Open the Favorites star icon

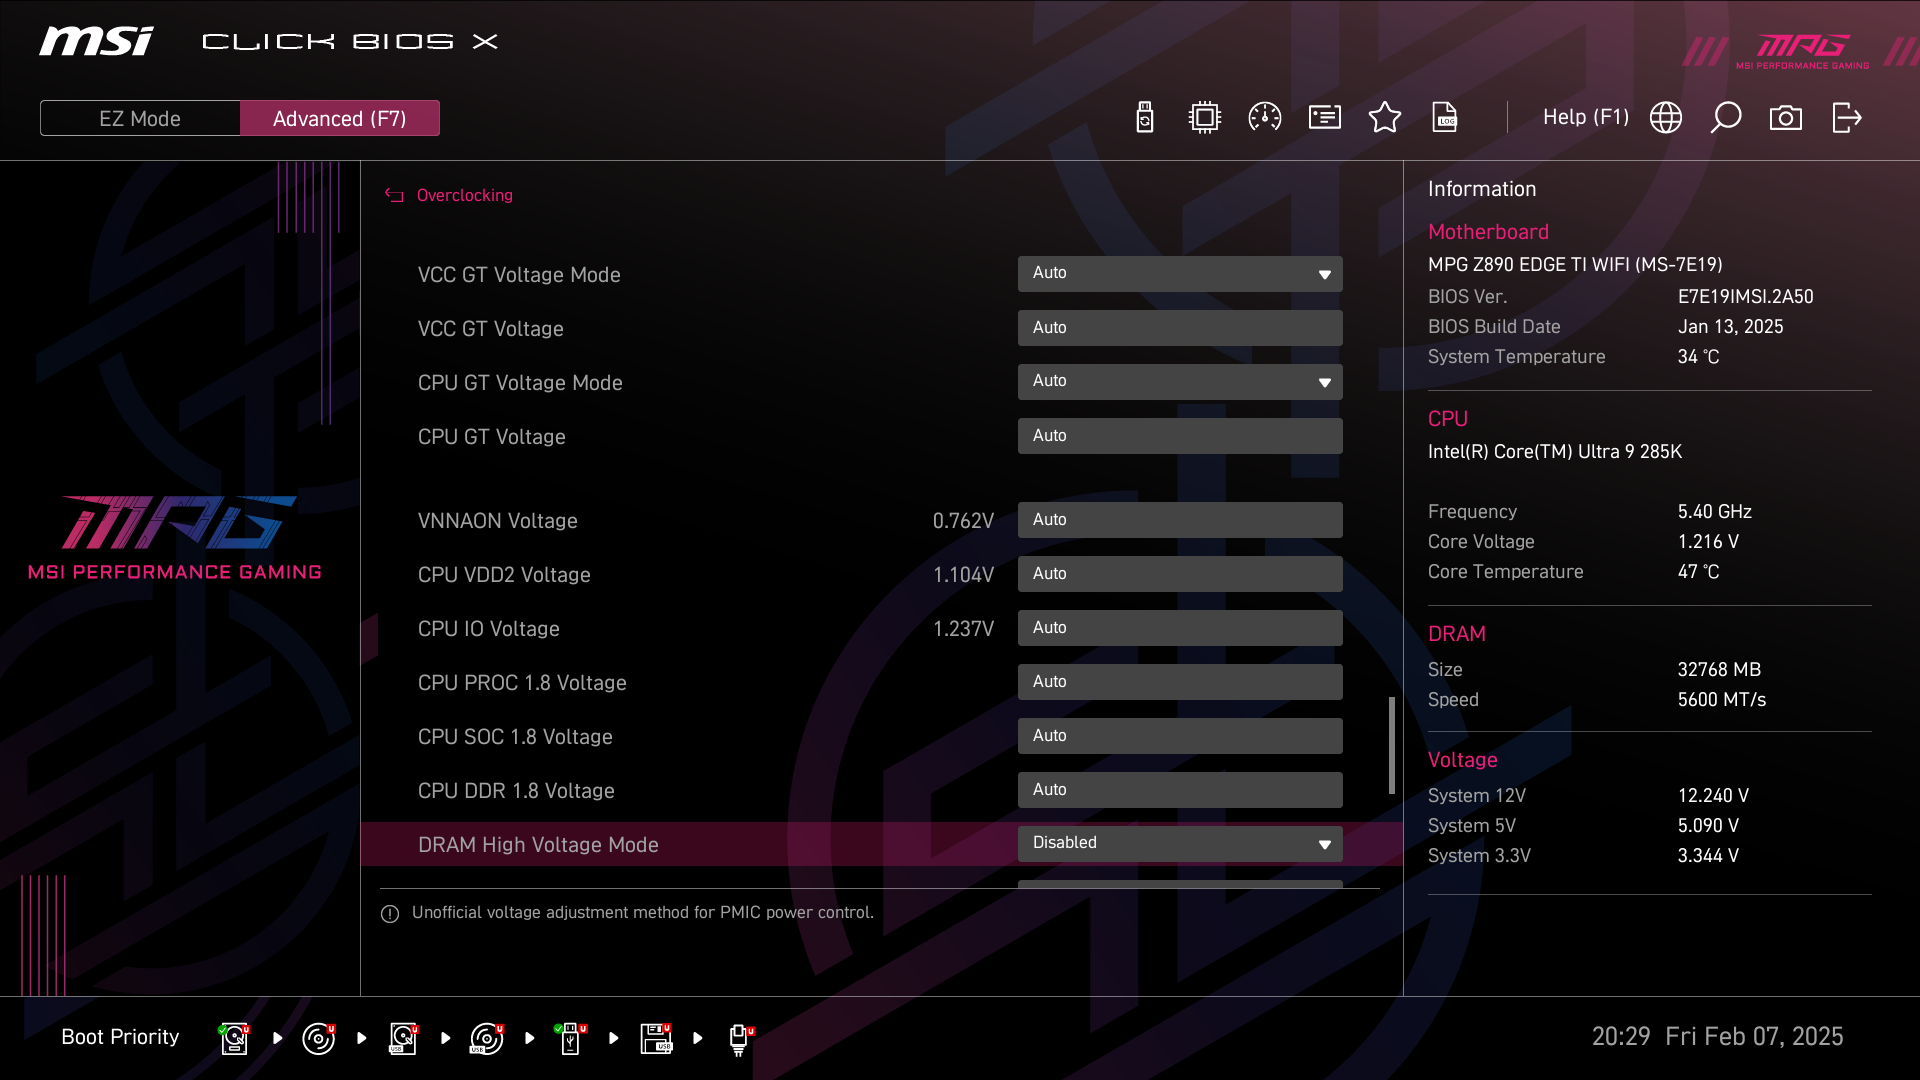tap(1385, 118)
